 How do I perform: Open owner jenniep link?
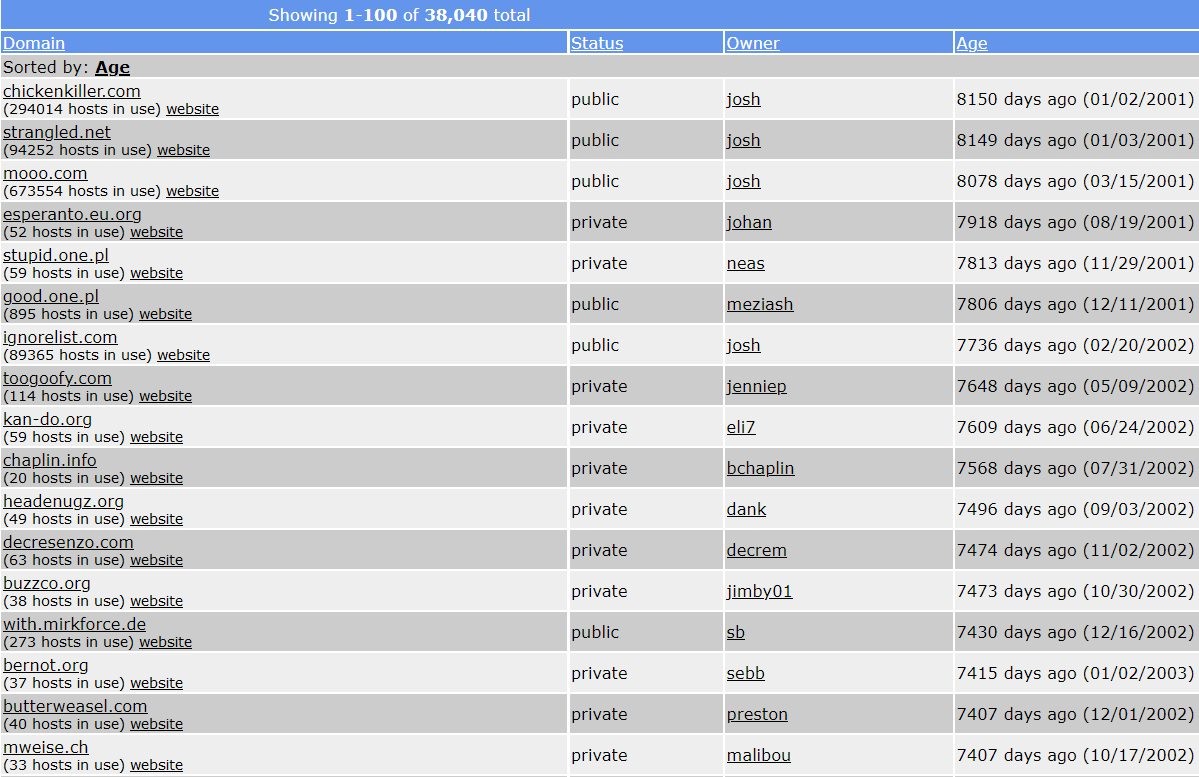coord(756,386)
